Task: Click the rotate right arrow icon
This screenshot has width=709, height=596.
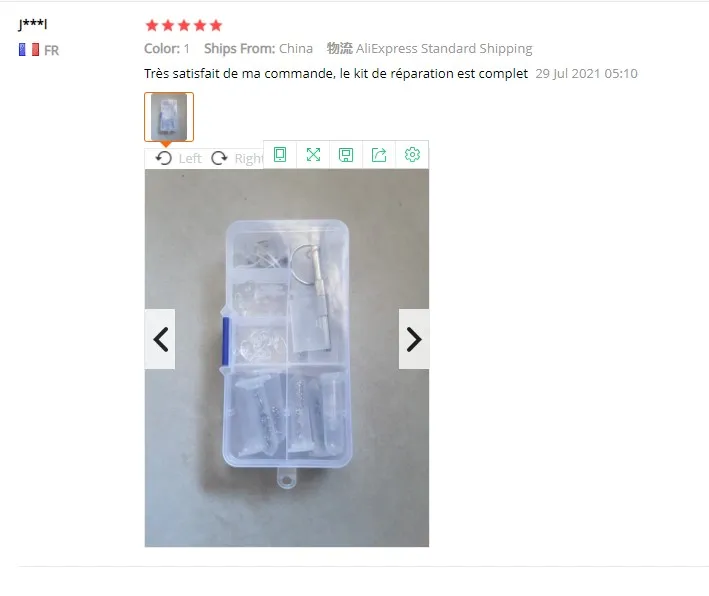Action: [219, 158]
